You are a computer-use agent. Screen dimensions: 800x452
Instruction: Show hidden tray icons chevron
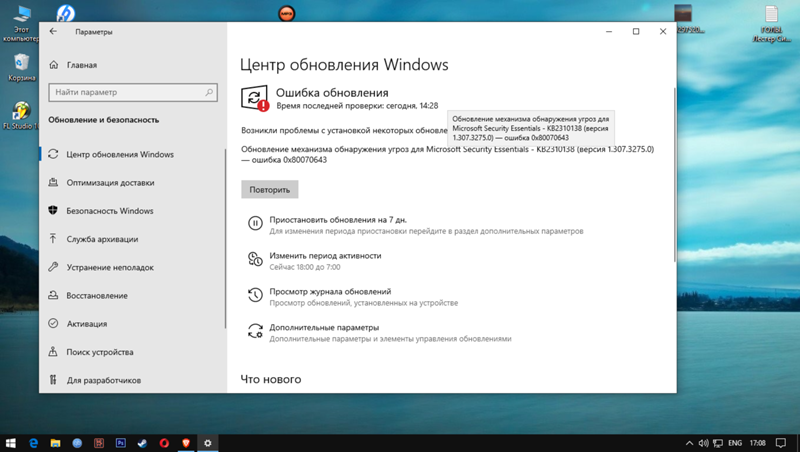click(x=689, y=443)
